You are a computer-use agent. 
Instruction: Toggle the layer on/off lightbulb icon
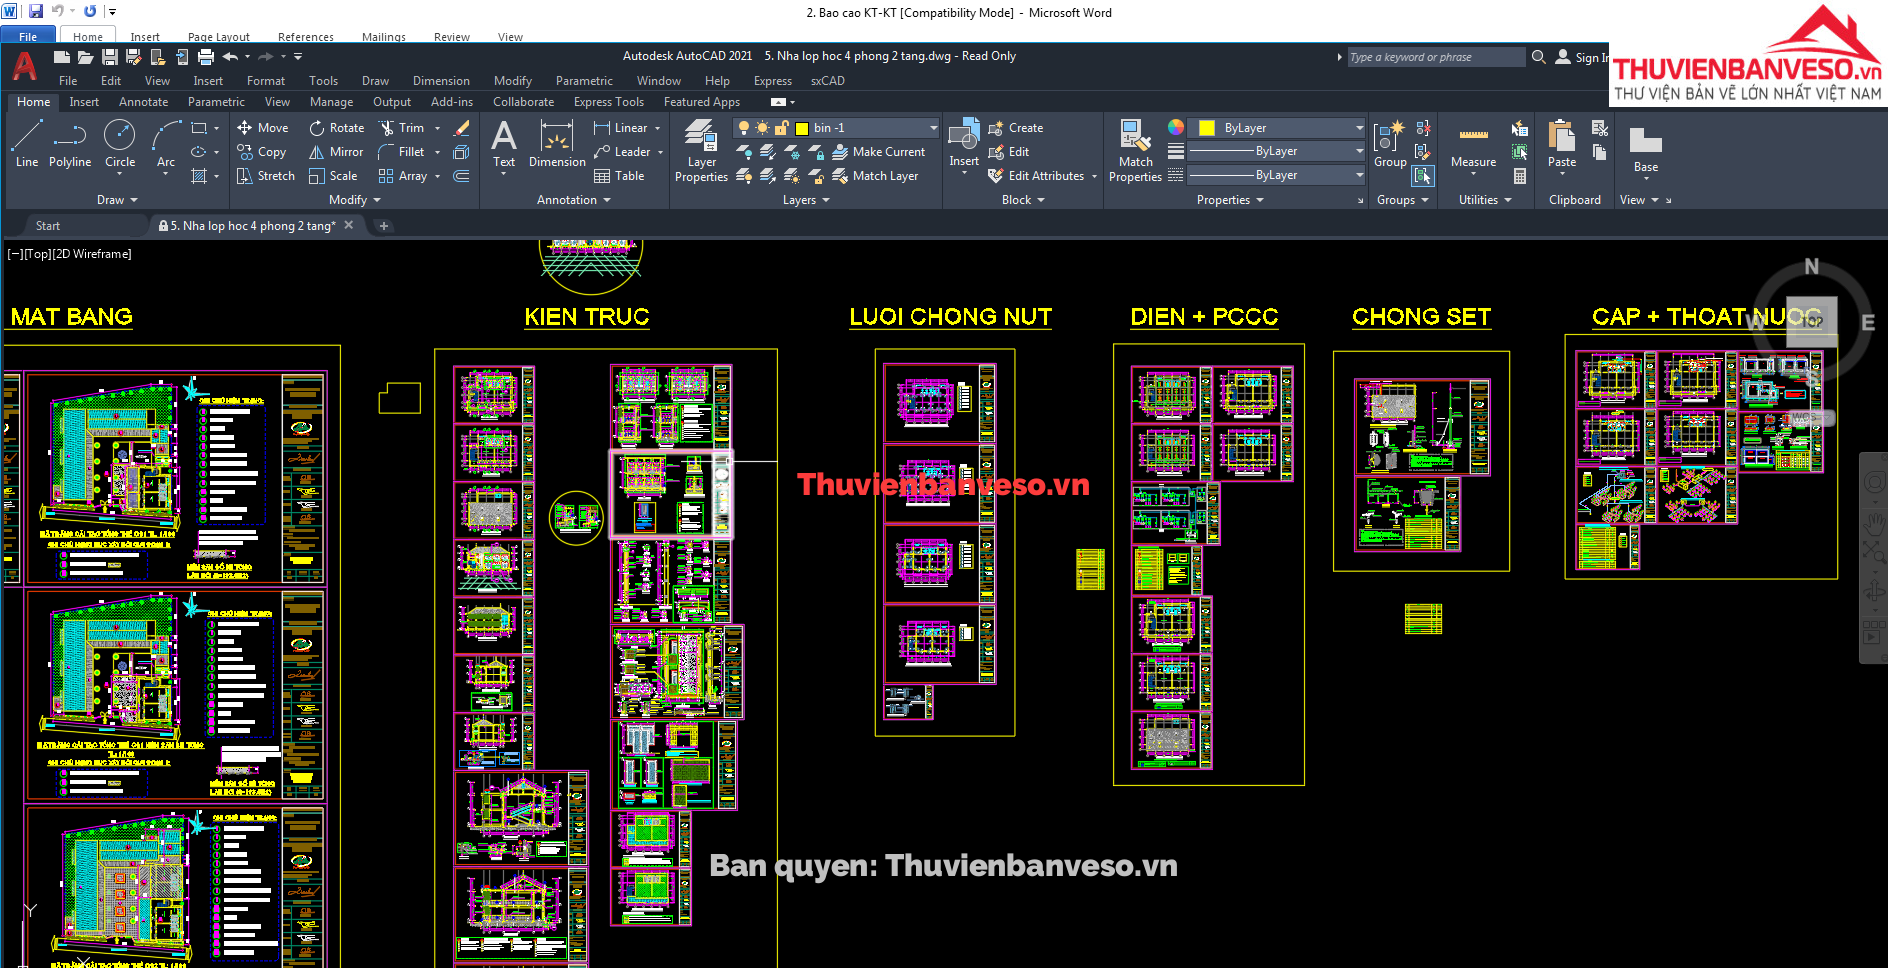tap(743, 128)
